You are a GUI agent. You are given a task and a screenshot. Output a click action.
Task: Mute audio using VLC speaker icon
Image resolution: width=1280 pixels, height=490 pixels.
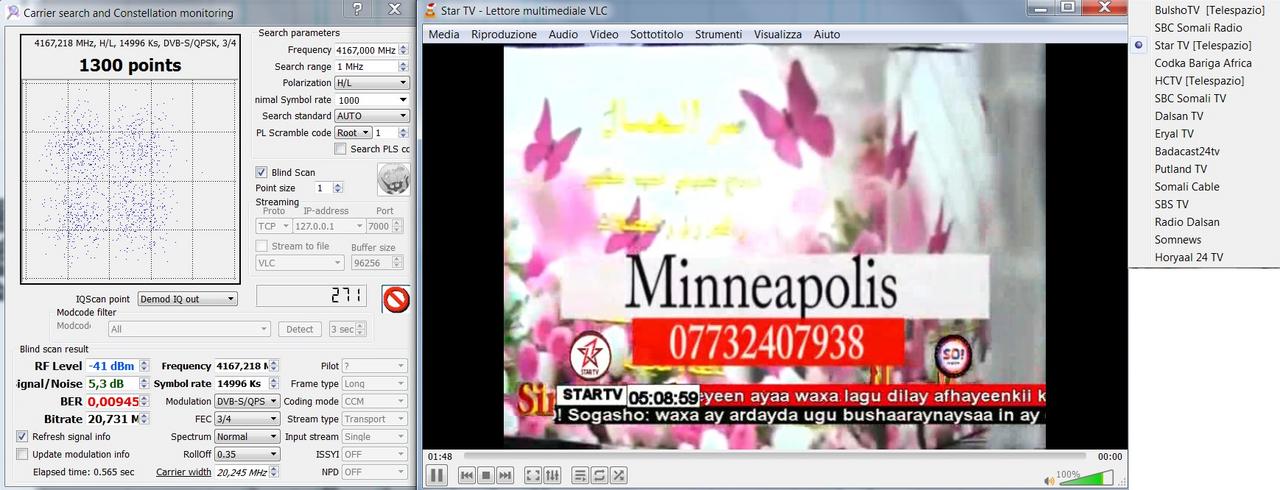(1050, 480)
